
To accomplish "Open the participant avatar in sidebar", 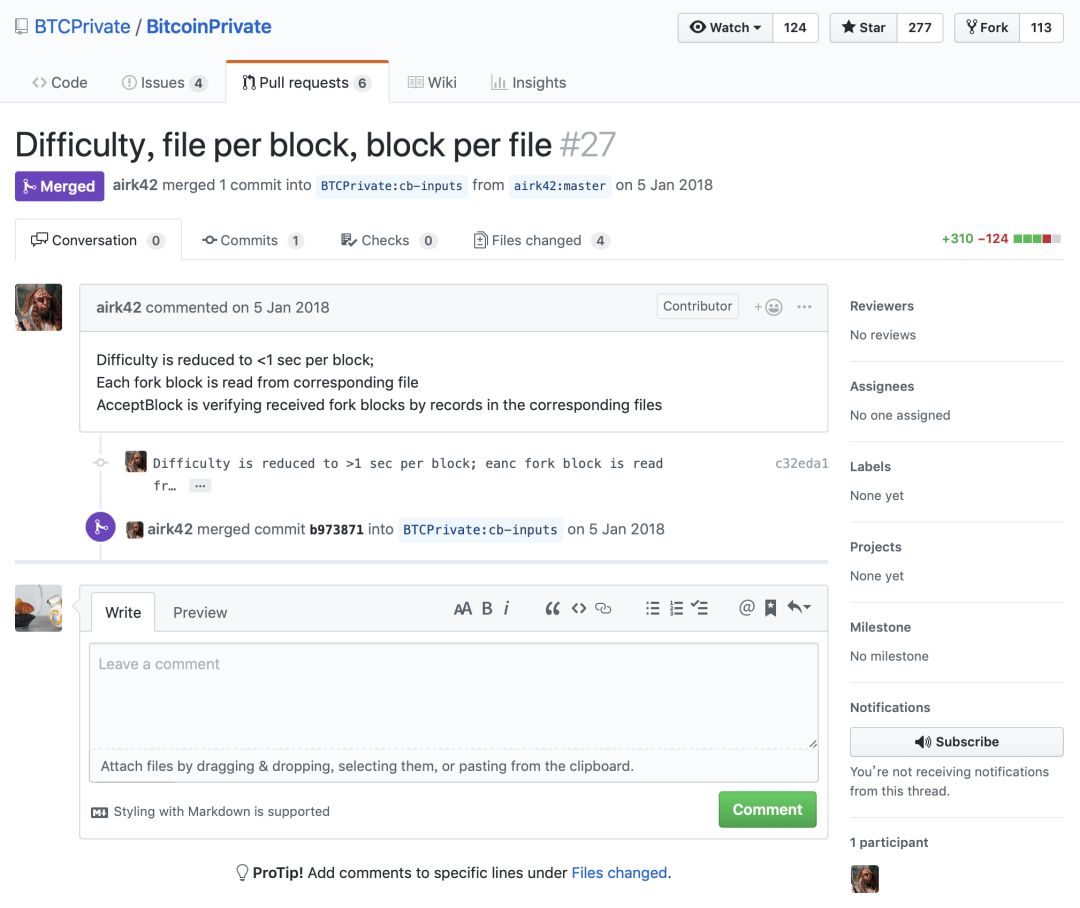I will tap(864, 879).
